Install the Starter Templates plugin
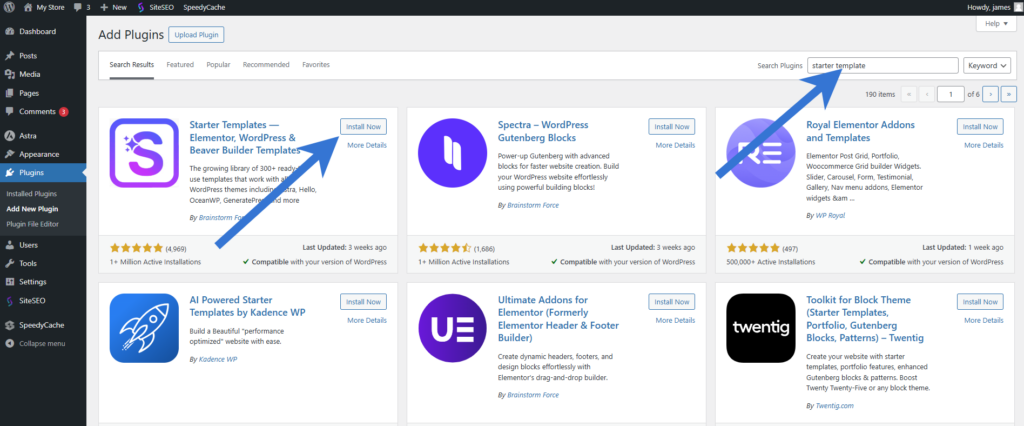This screenshot has width=1024, height=426. (363, 127)
